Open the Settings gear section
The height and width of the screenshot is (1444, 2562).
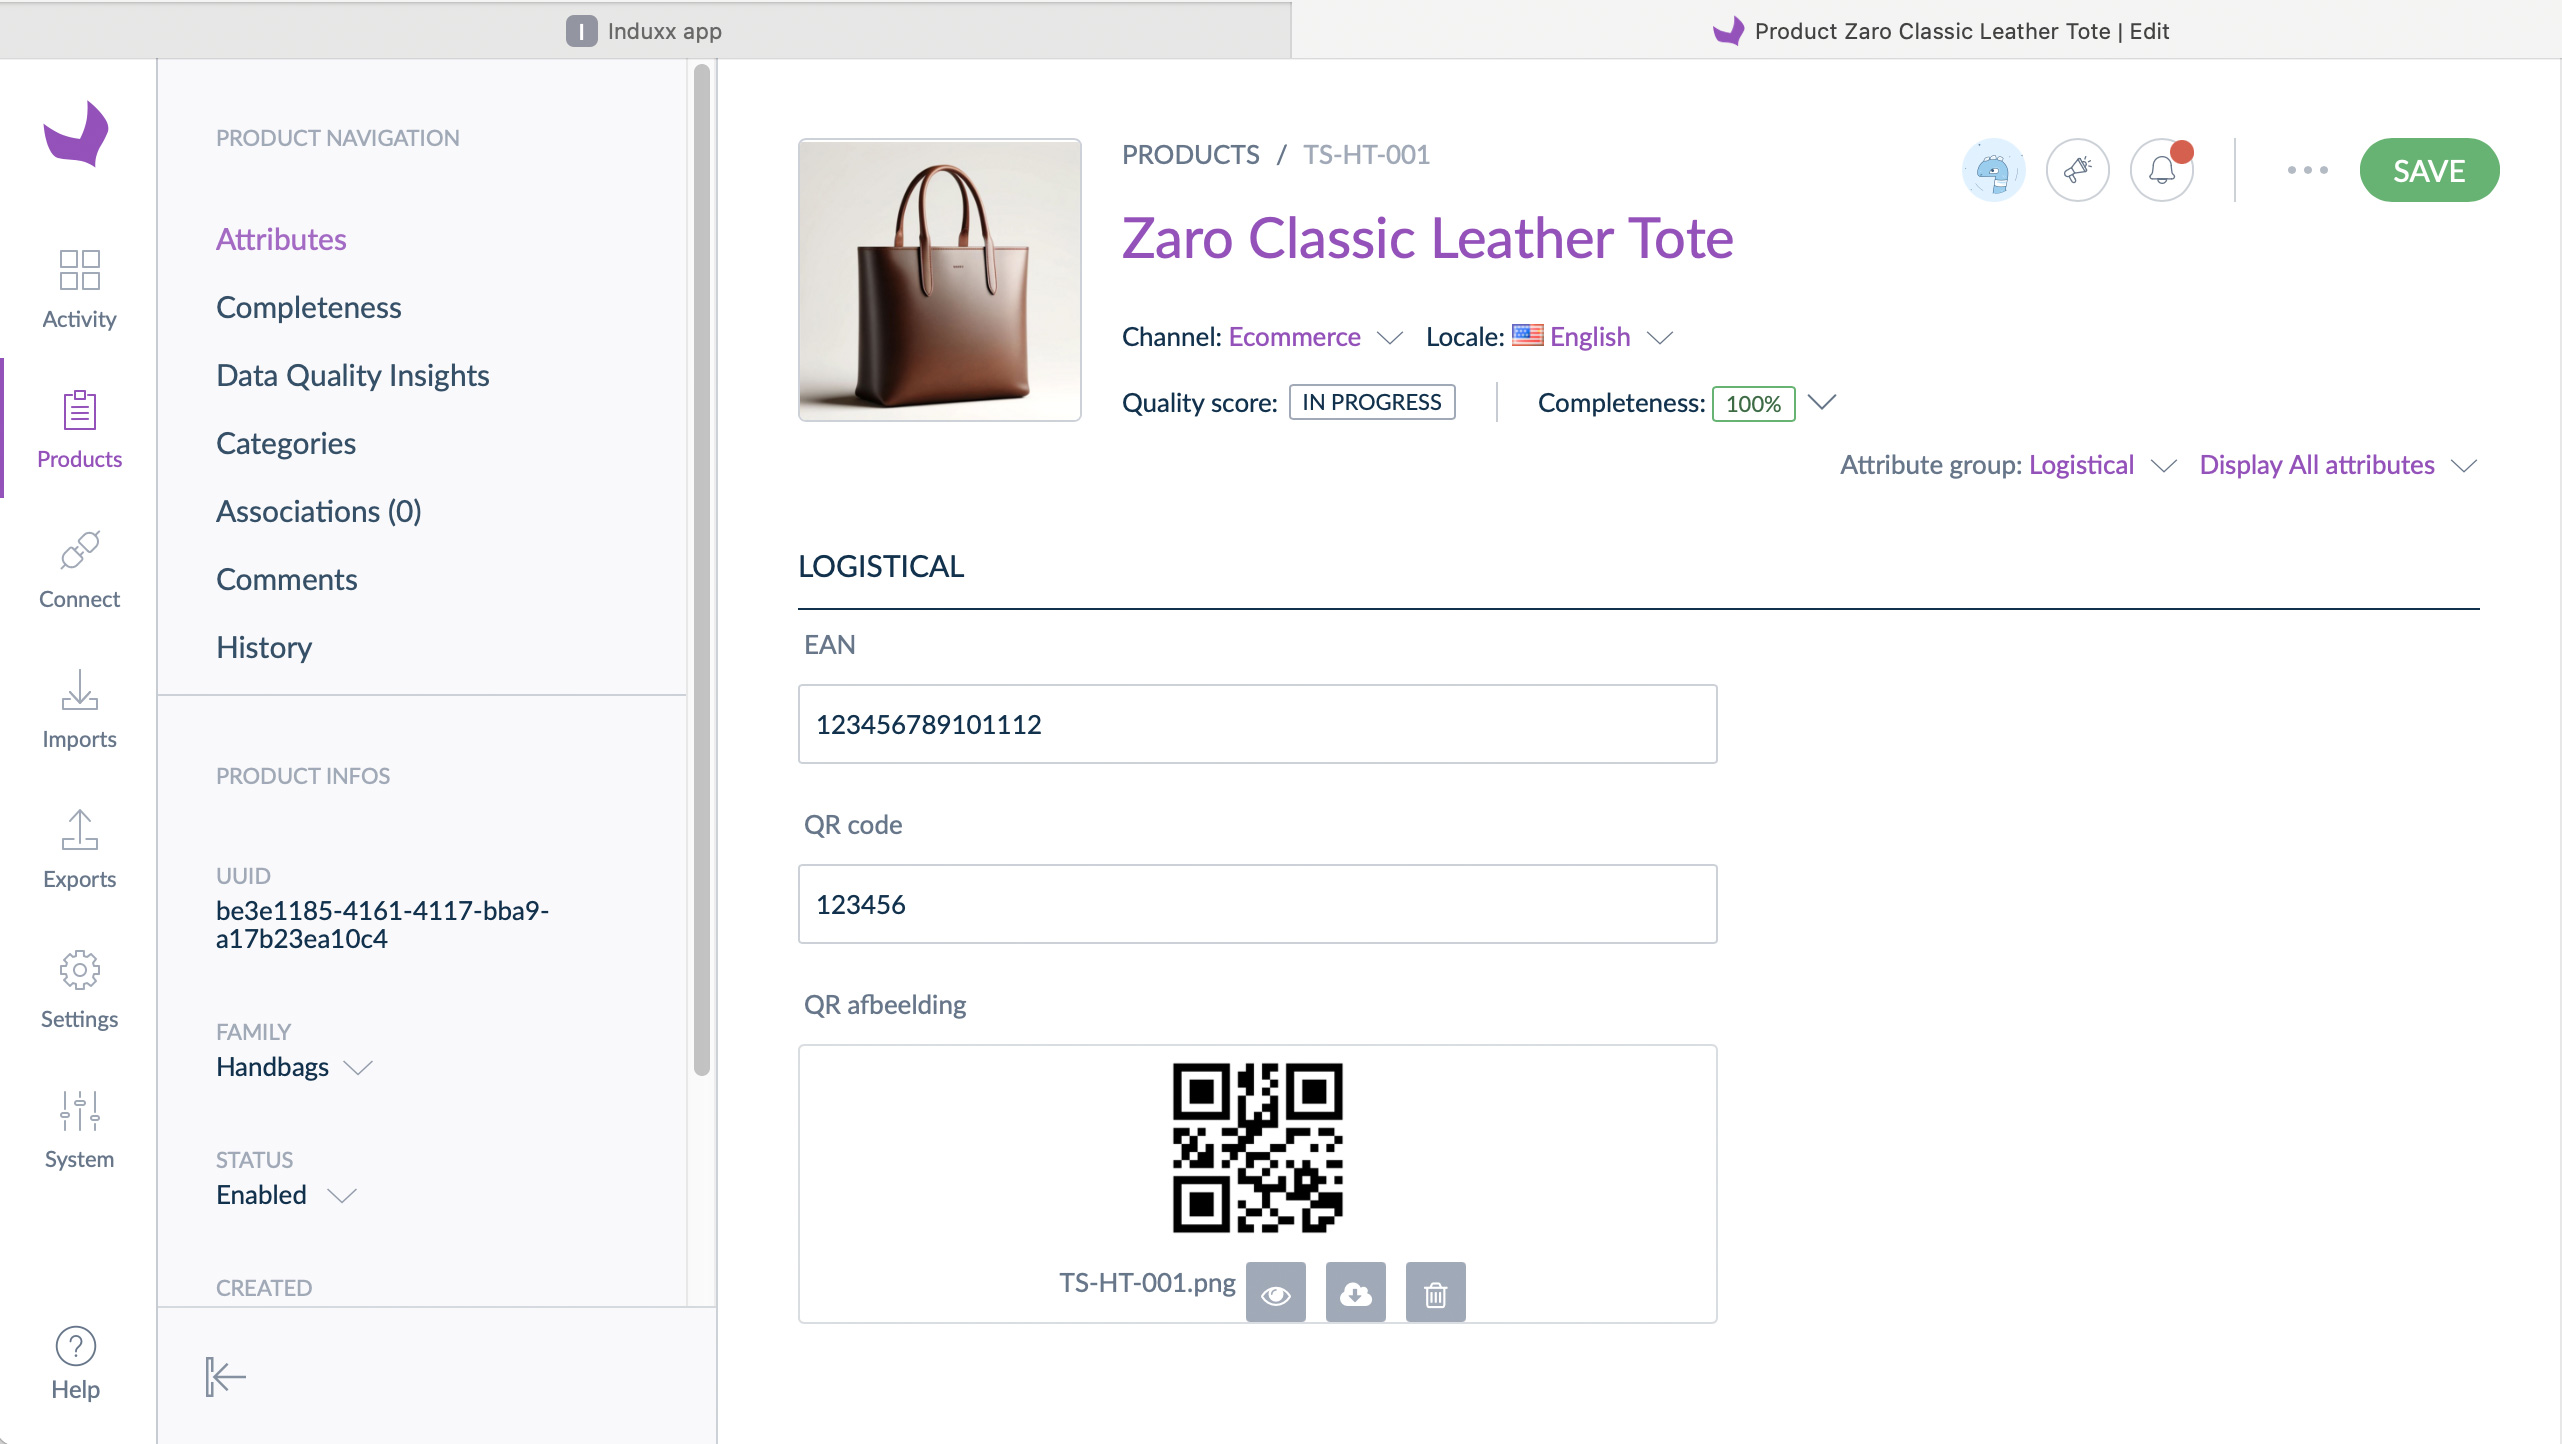point(79,988)
